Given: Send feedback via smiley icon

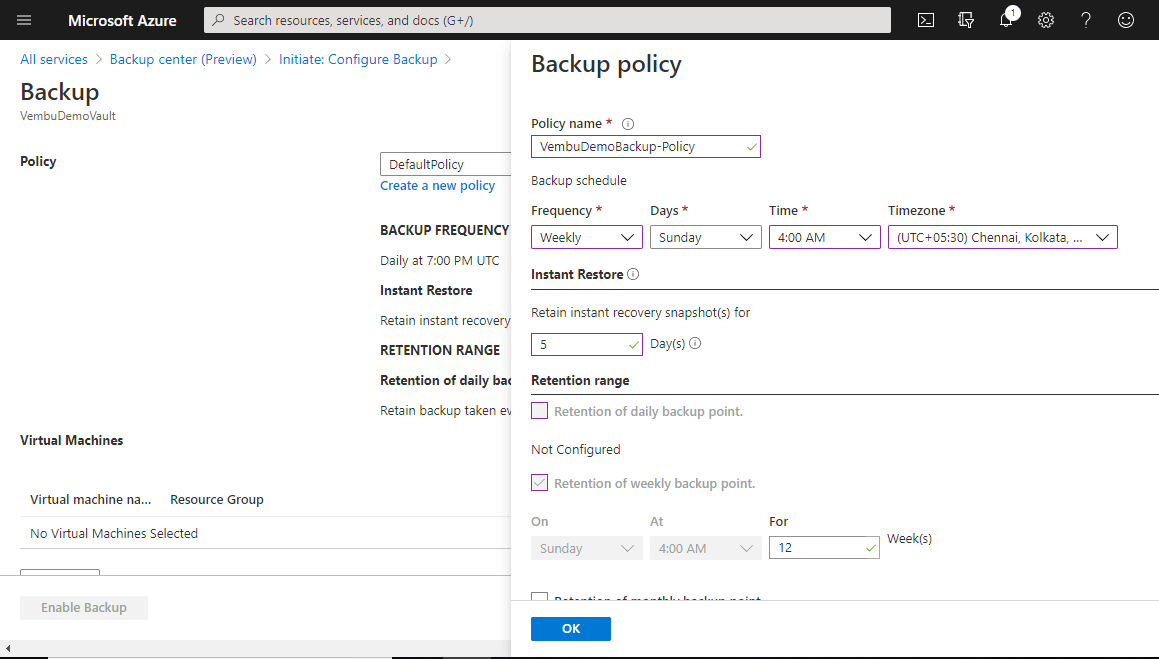Looking at the screenshot, I should (1126, 20).
